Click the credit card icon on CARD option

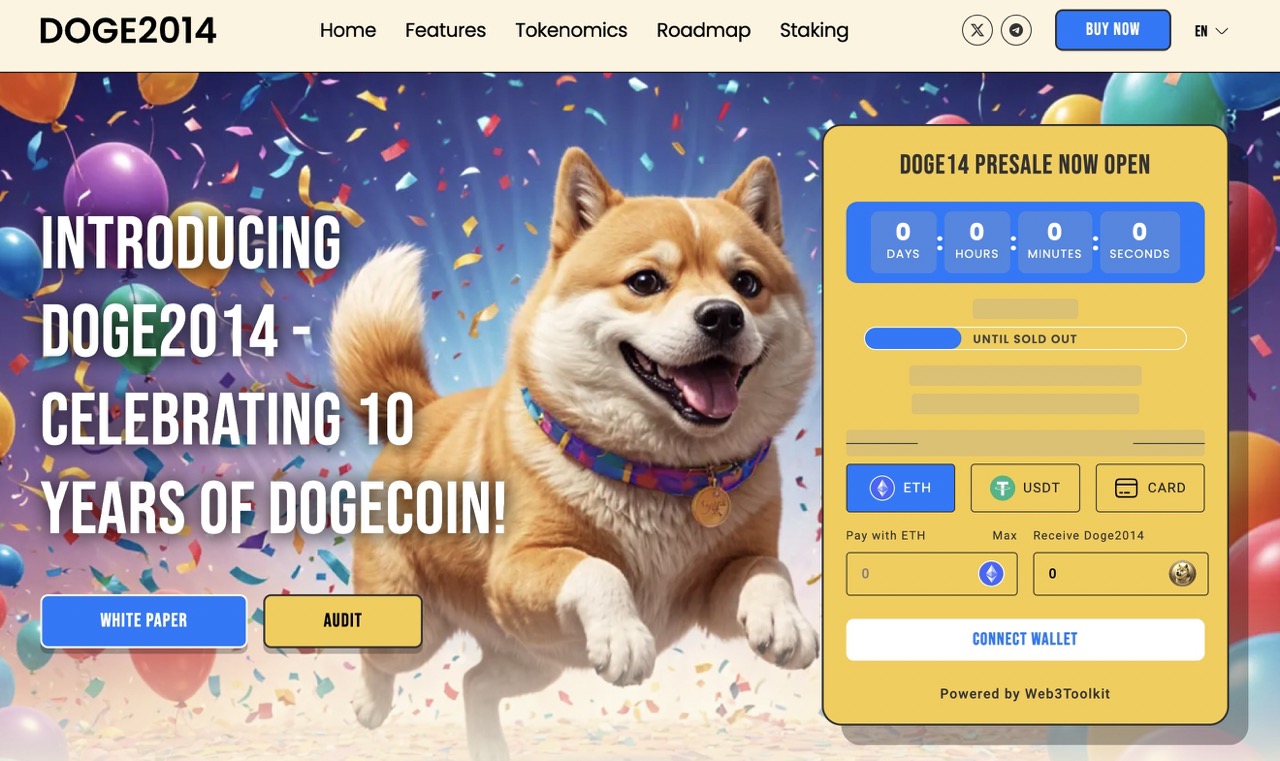click(x=1126, y=488)
